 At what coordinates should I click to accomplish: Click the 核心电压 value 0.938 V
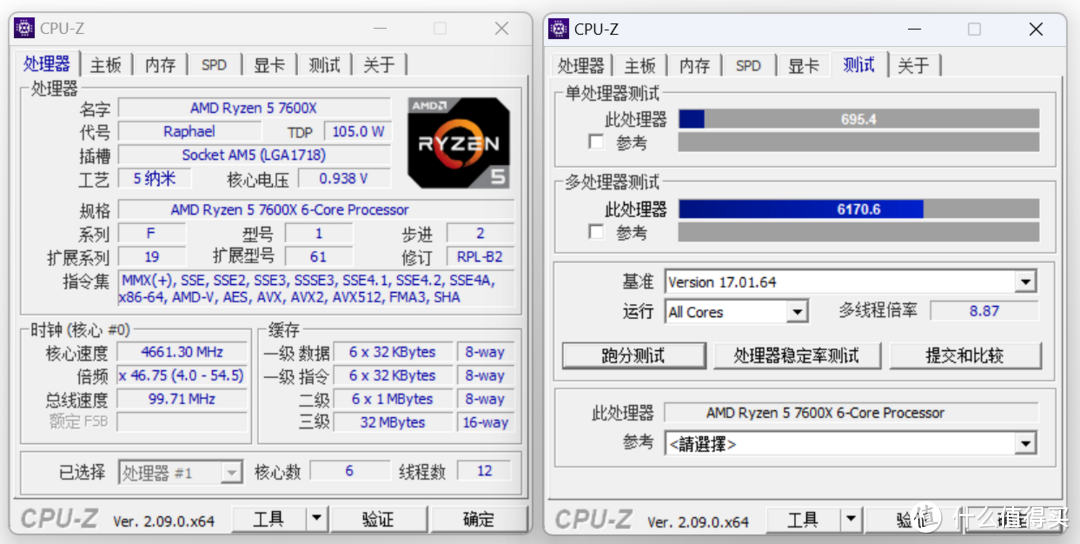pos(344,178)
